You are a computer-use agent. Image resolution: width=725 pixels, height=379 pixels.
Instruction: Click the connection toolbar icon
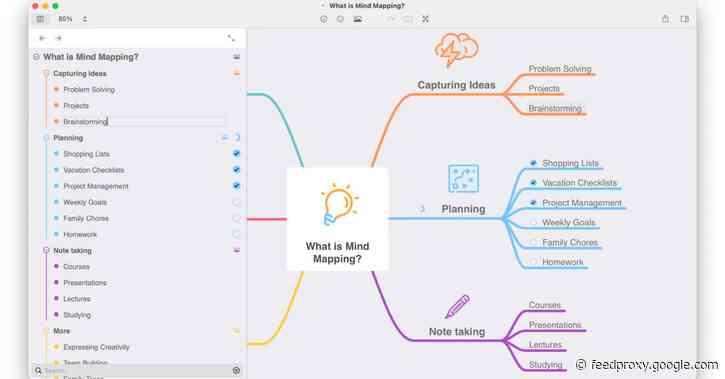point(391,19)
